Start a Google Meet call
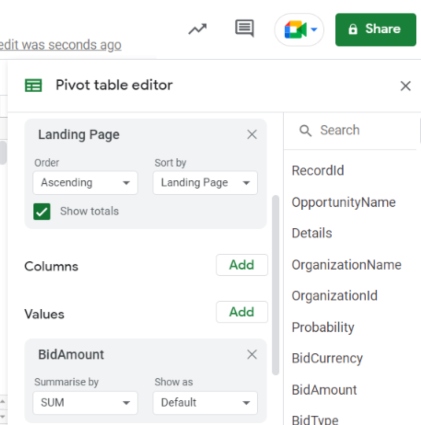The image size is (421, 425). [299, 30]
